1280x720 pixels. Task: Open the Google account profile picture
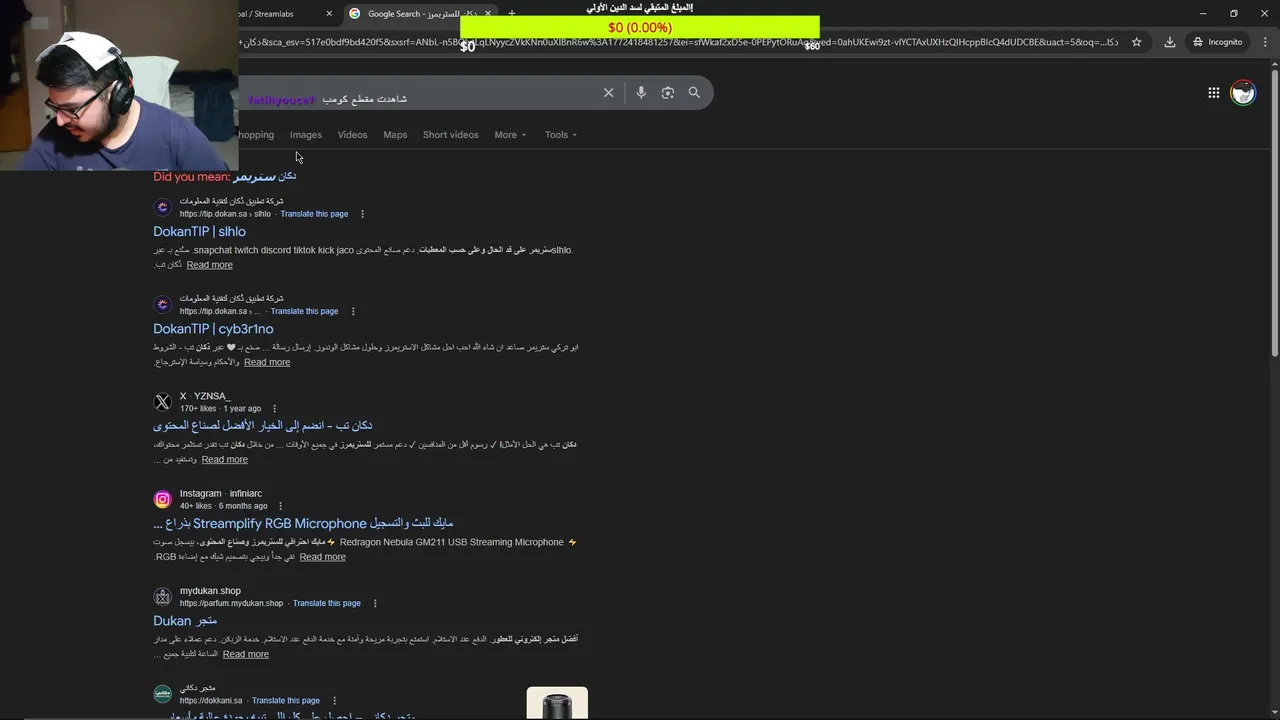[x=1243, y=93]
